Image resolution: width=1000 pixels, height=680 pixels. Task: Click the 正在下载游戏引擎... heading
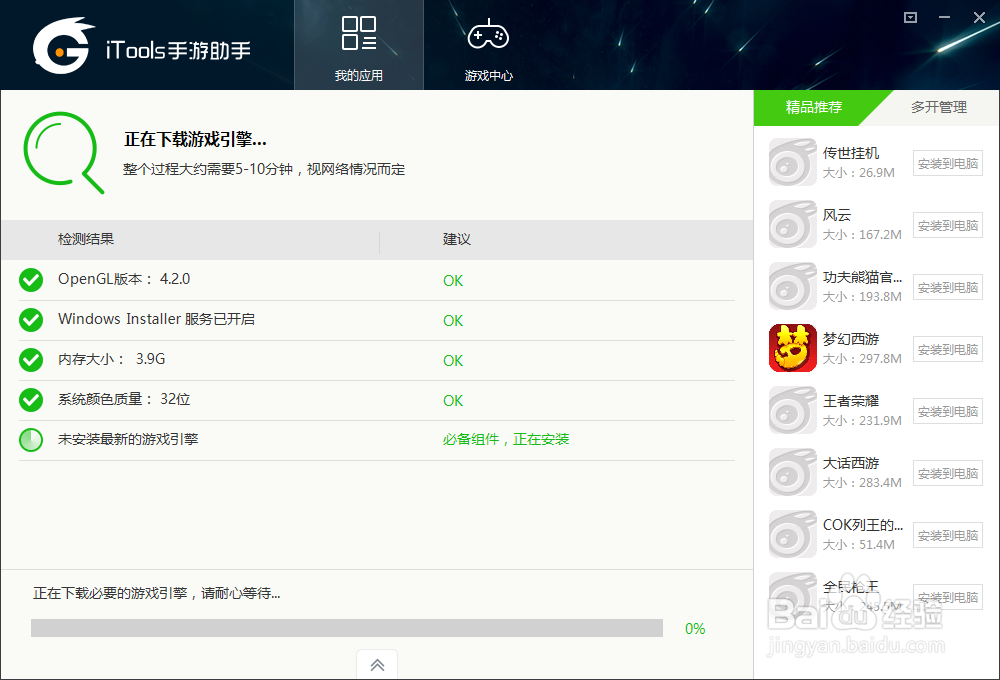click(195, 139)
